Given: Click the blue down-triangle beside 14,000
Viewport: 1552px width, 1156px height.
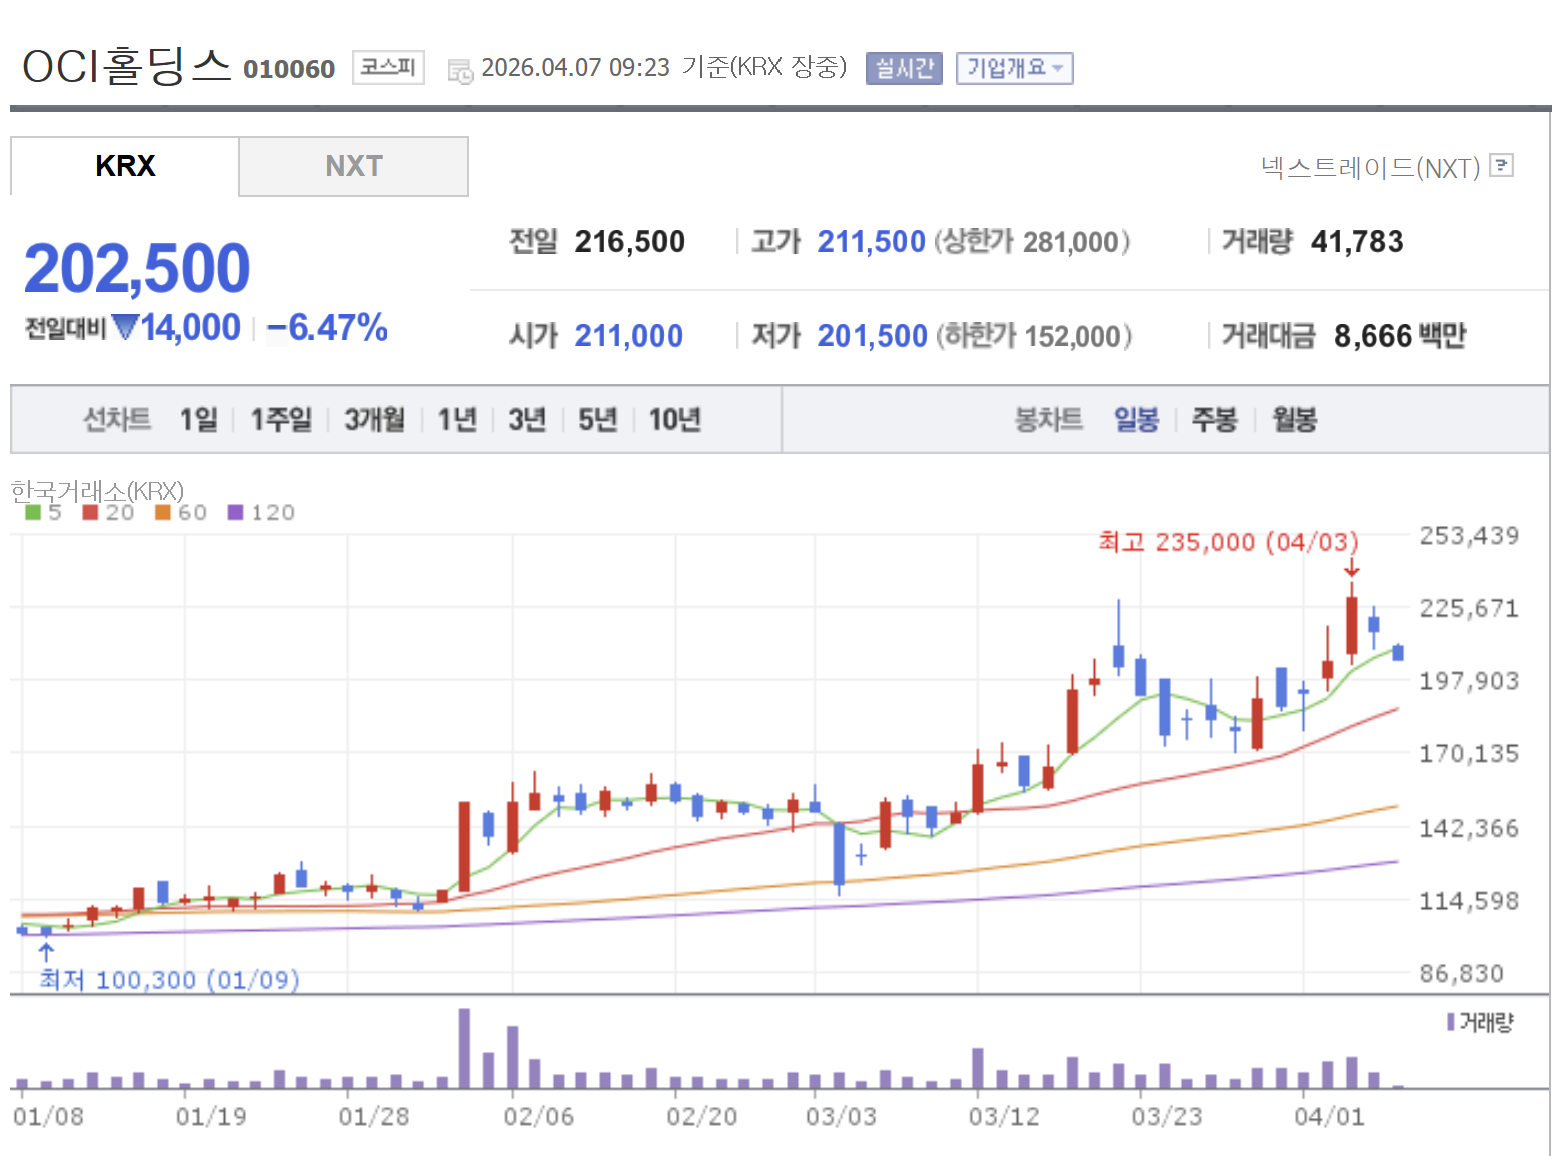Looking at the screenshot, I should click(x=127, y=328).
